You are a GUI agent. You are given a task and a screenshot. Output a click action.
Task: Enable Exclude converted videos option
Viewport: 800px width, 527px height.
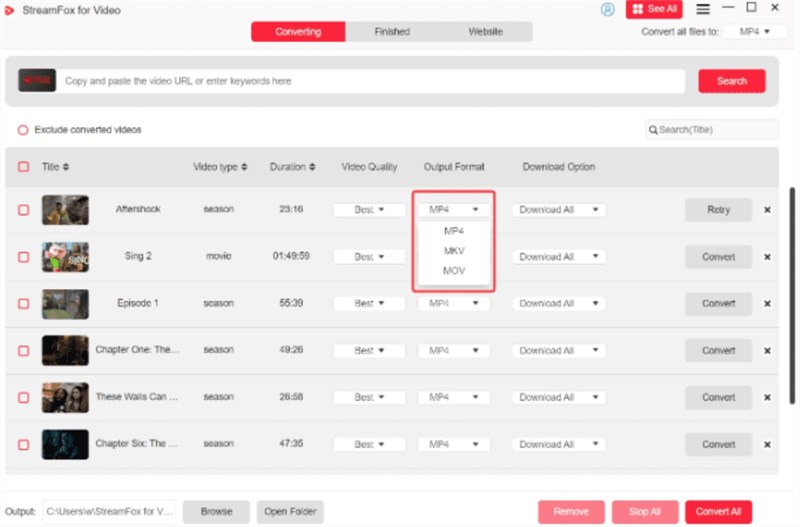23,130
